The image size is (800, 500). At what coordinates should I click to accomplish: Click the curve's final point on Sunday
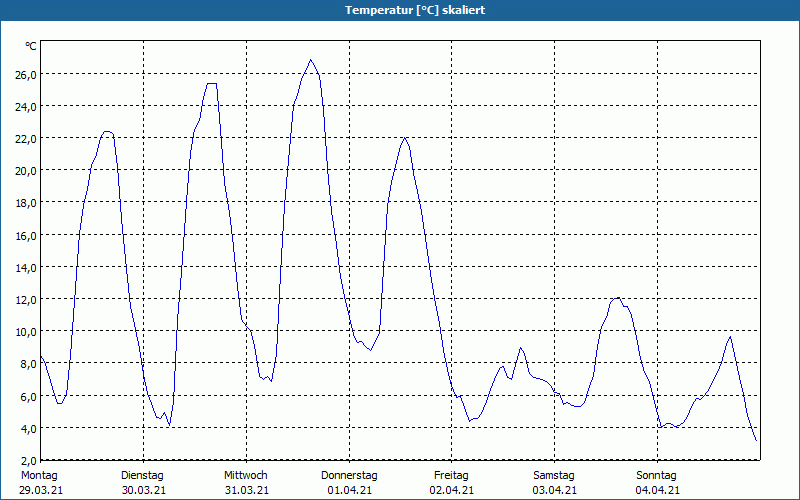click(756, 440)
